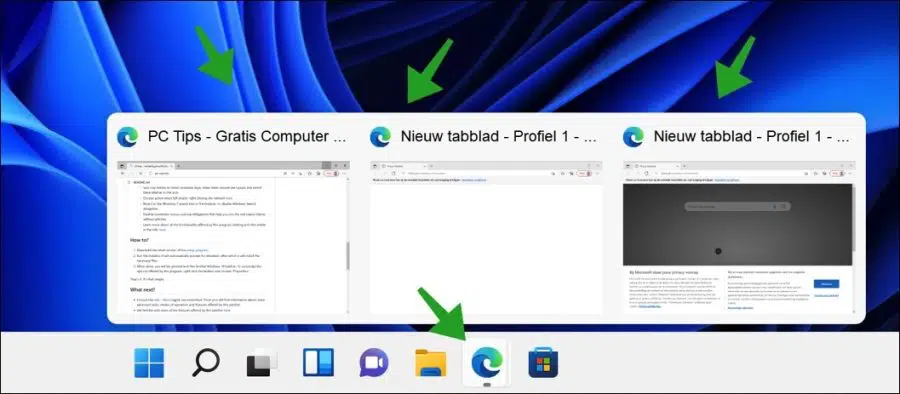The height and width of the screenshot is (394, 900).
Task: Open taskbar Search magnifier
Action: (x=205, y=363)
